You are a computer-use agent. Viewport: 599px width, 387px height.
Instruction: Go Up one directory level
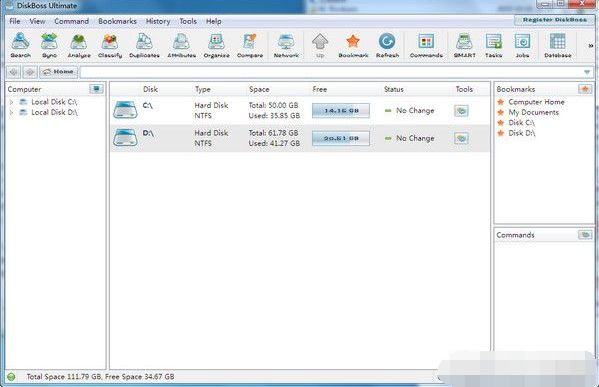click(x=320, y=45)
